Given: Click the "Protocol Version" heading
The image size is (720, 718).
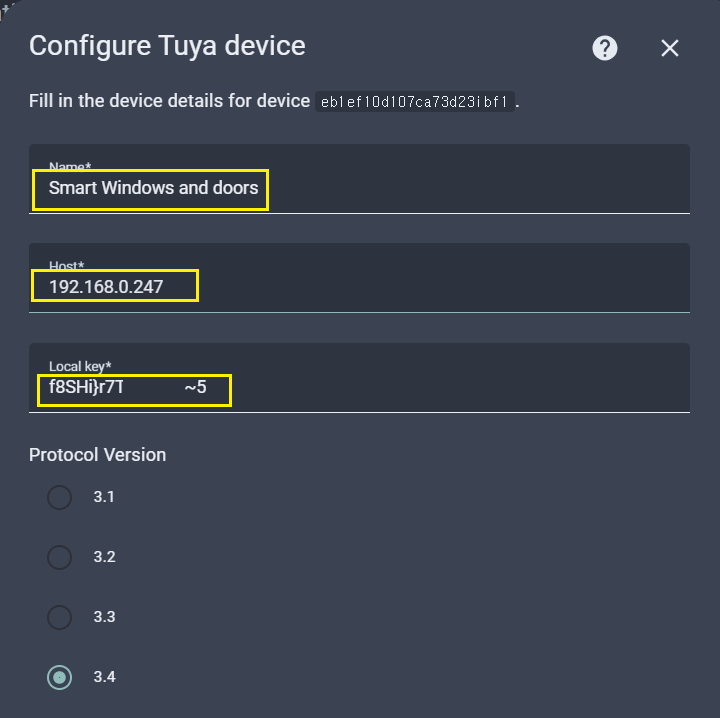Looking at the screenshot, I should (x=97, y=454).
